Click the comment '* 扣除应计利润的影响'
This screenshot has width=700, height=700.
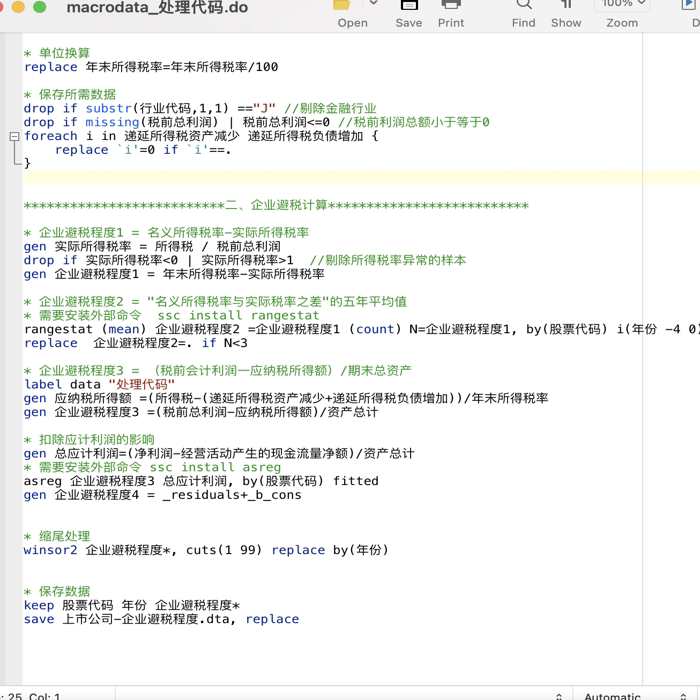(x=89, y=440)
